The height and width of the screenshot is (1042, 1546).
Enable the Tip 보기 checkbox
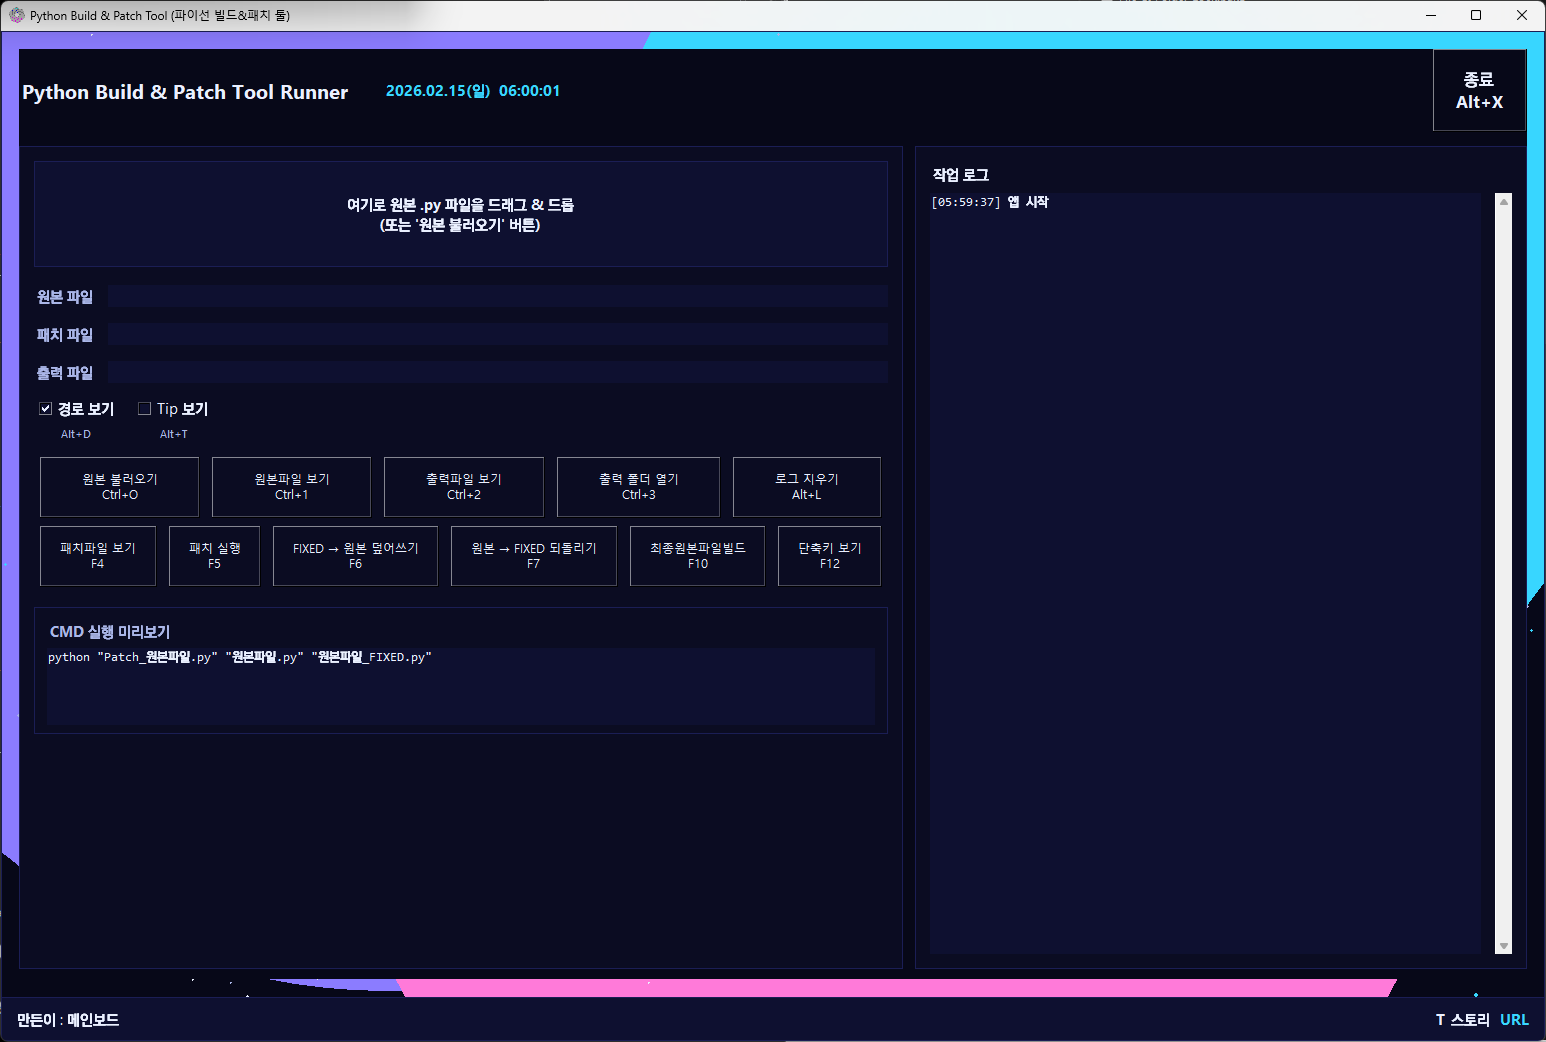(x=144, y=408)
